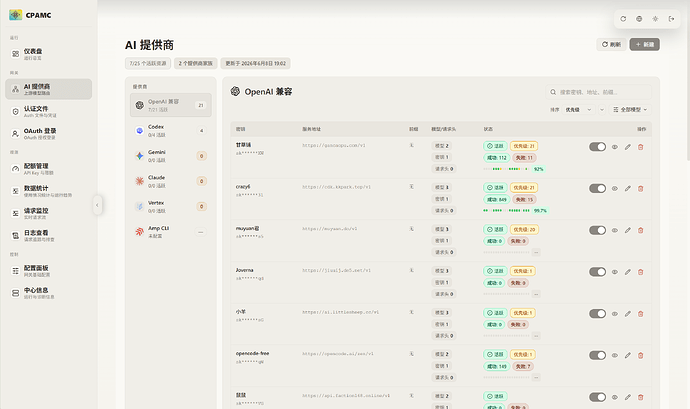Click the refresh icon in top-right toolbar
Viewport: 690px width, 409px height.
click(623, 19)
